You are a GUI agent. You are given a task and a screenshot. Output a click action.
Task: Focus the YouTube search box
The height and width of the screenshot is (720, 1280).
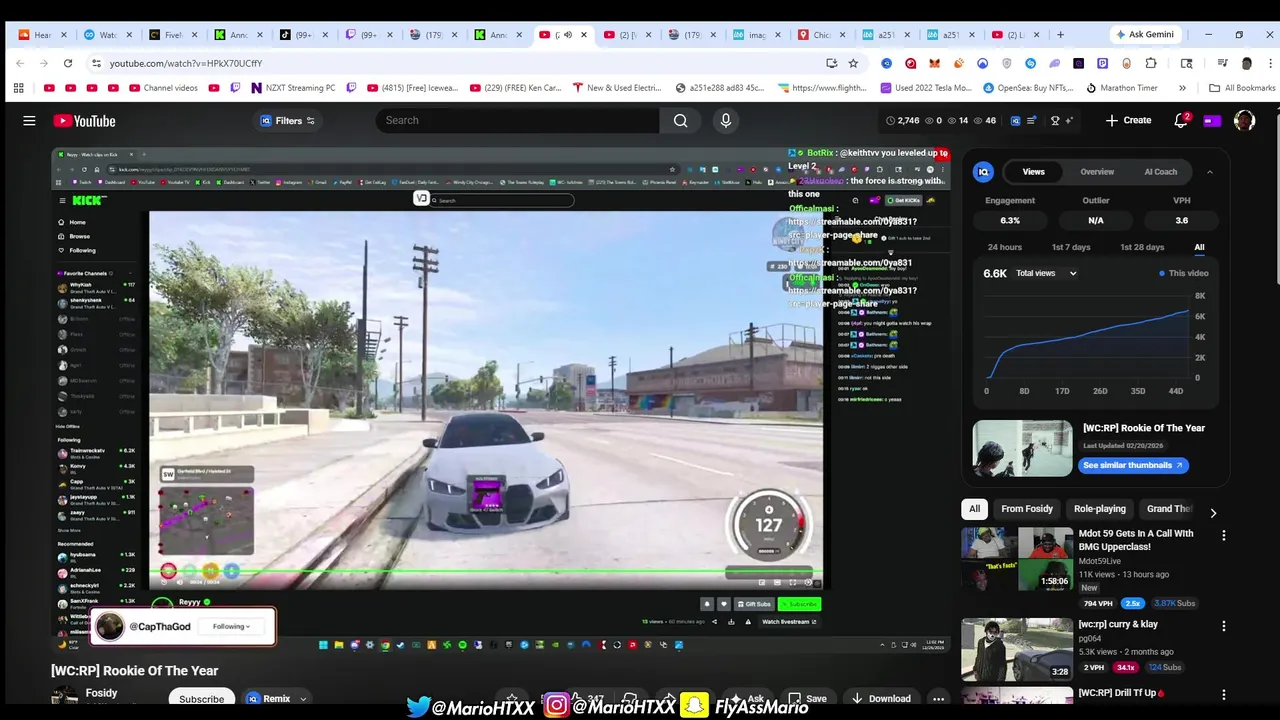517,121
